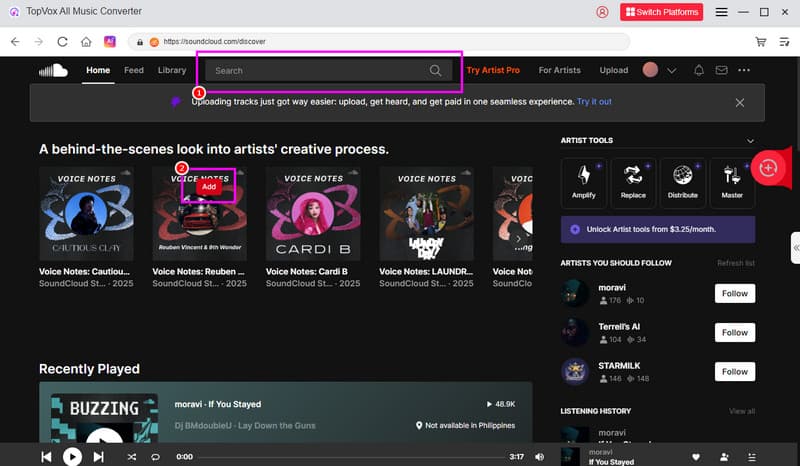Click the red Add button on the Reuben Vincent cover
This screenshot has width=800, height=466.
click(209, 187)
